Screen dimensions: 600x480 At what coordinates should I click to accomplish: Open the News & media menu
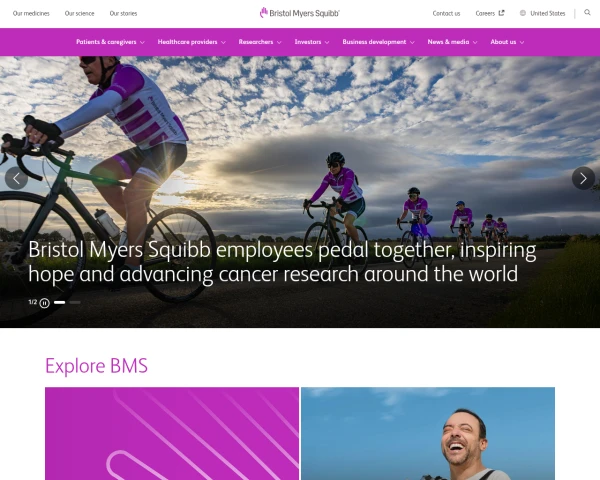coord(452,42)
